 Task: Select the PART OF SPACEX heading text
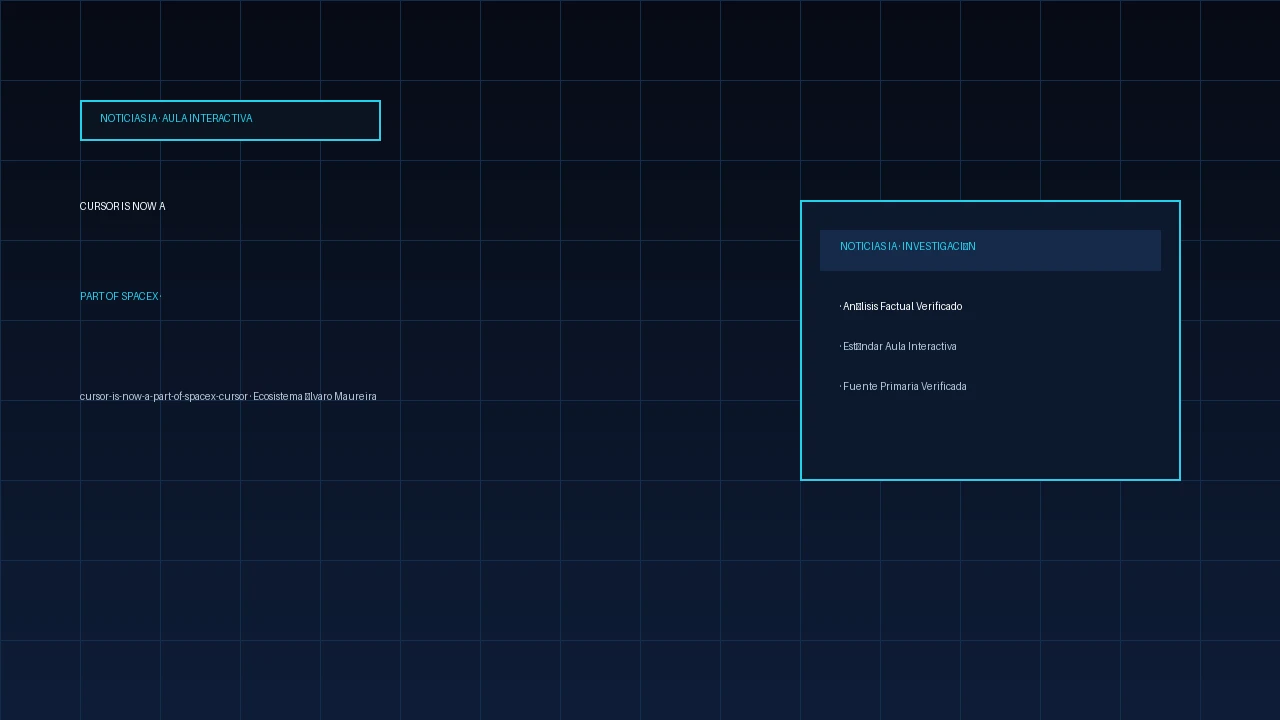120,296
